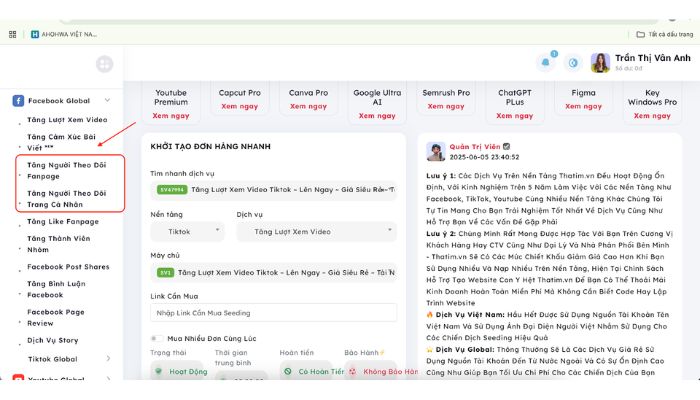The height and width of the screenshot is (400, 700).
Task: Click the Không Bảo Hành badge
Action: [x=371, y=371]
